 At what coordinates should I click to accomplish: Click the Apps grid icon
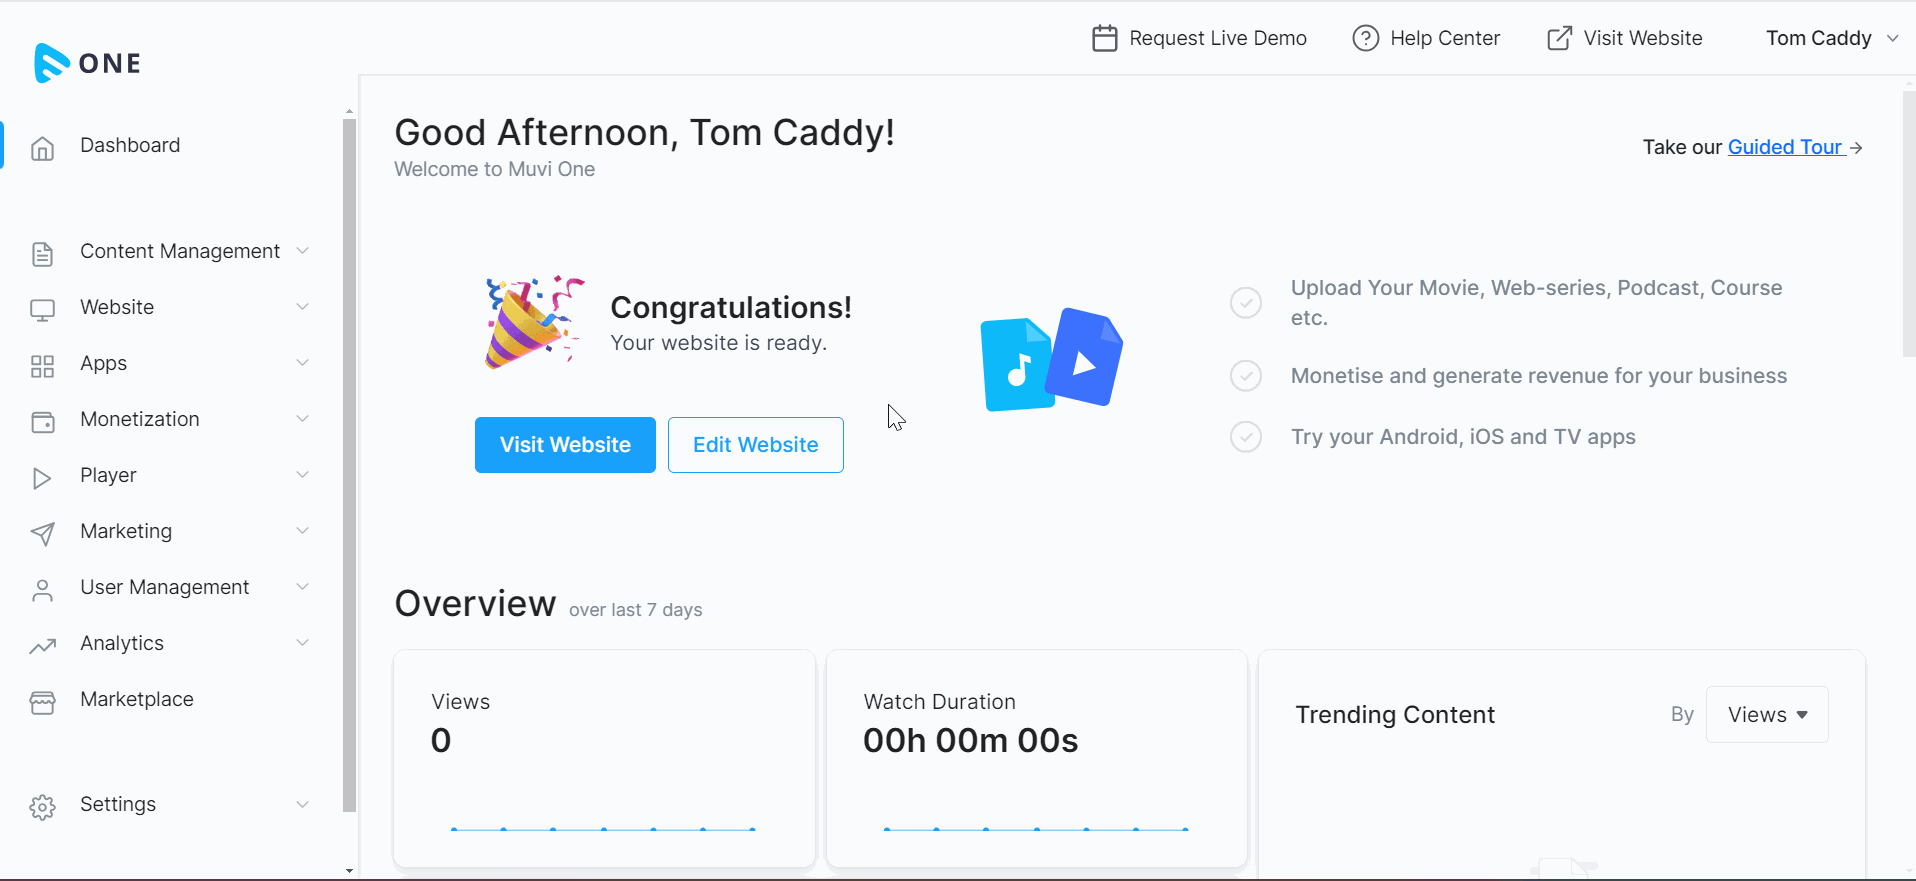(42, 366)
